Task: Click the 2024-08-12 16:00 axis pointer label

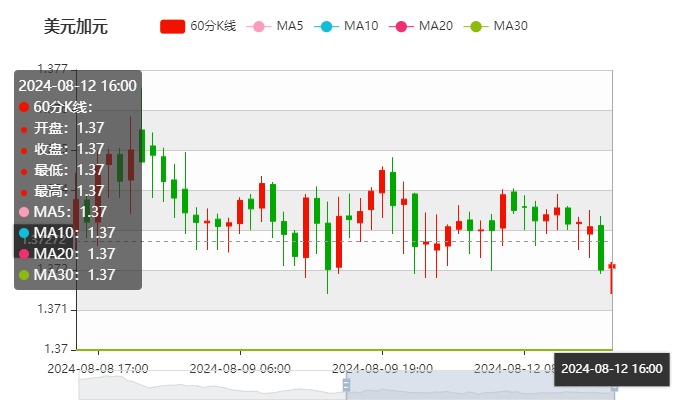Action: tap(612, 369)
